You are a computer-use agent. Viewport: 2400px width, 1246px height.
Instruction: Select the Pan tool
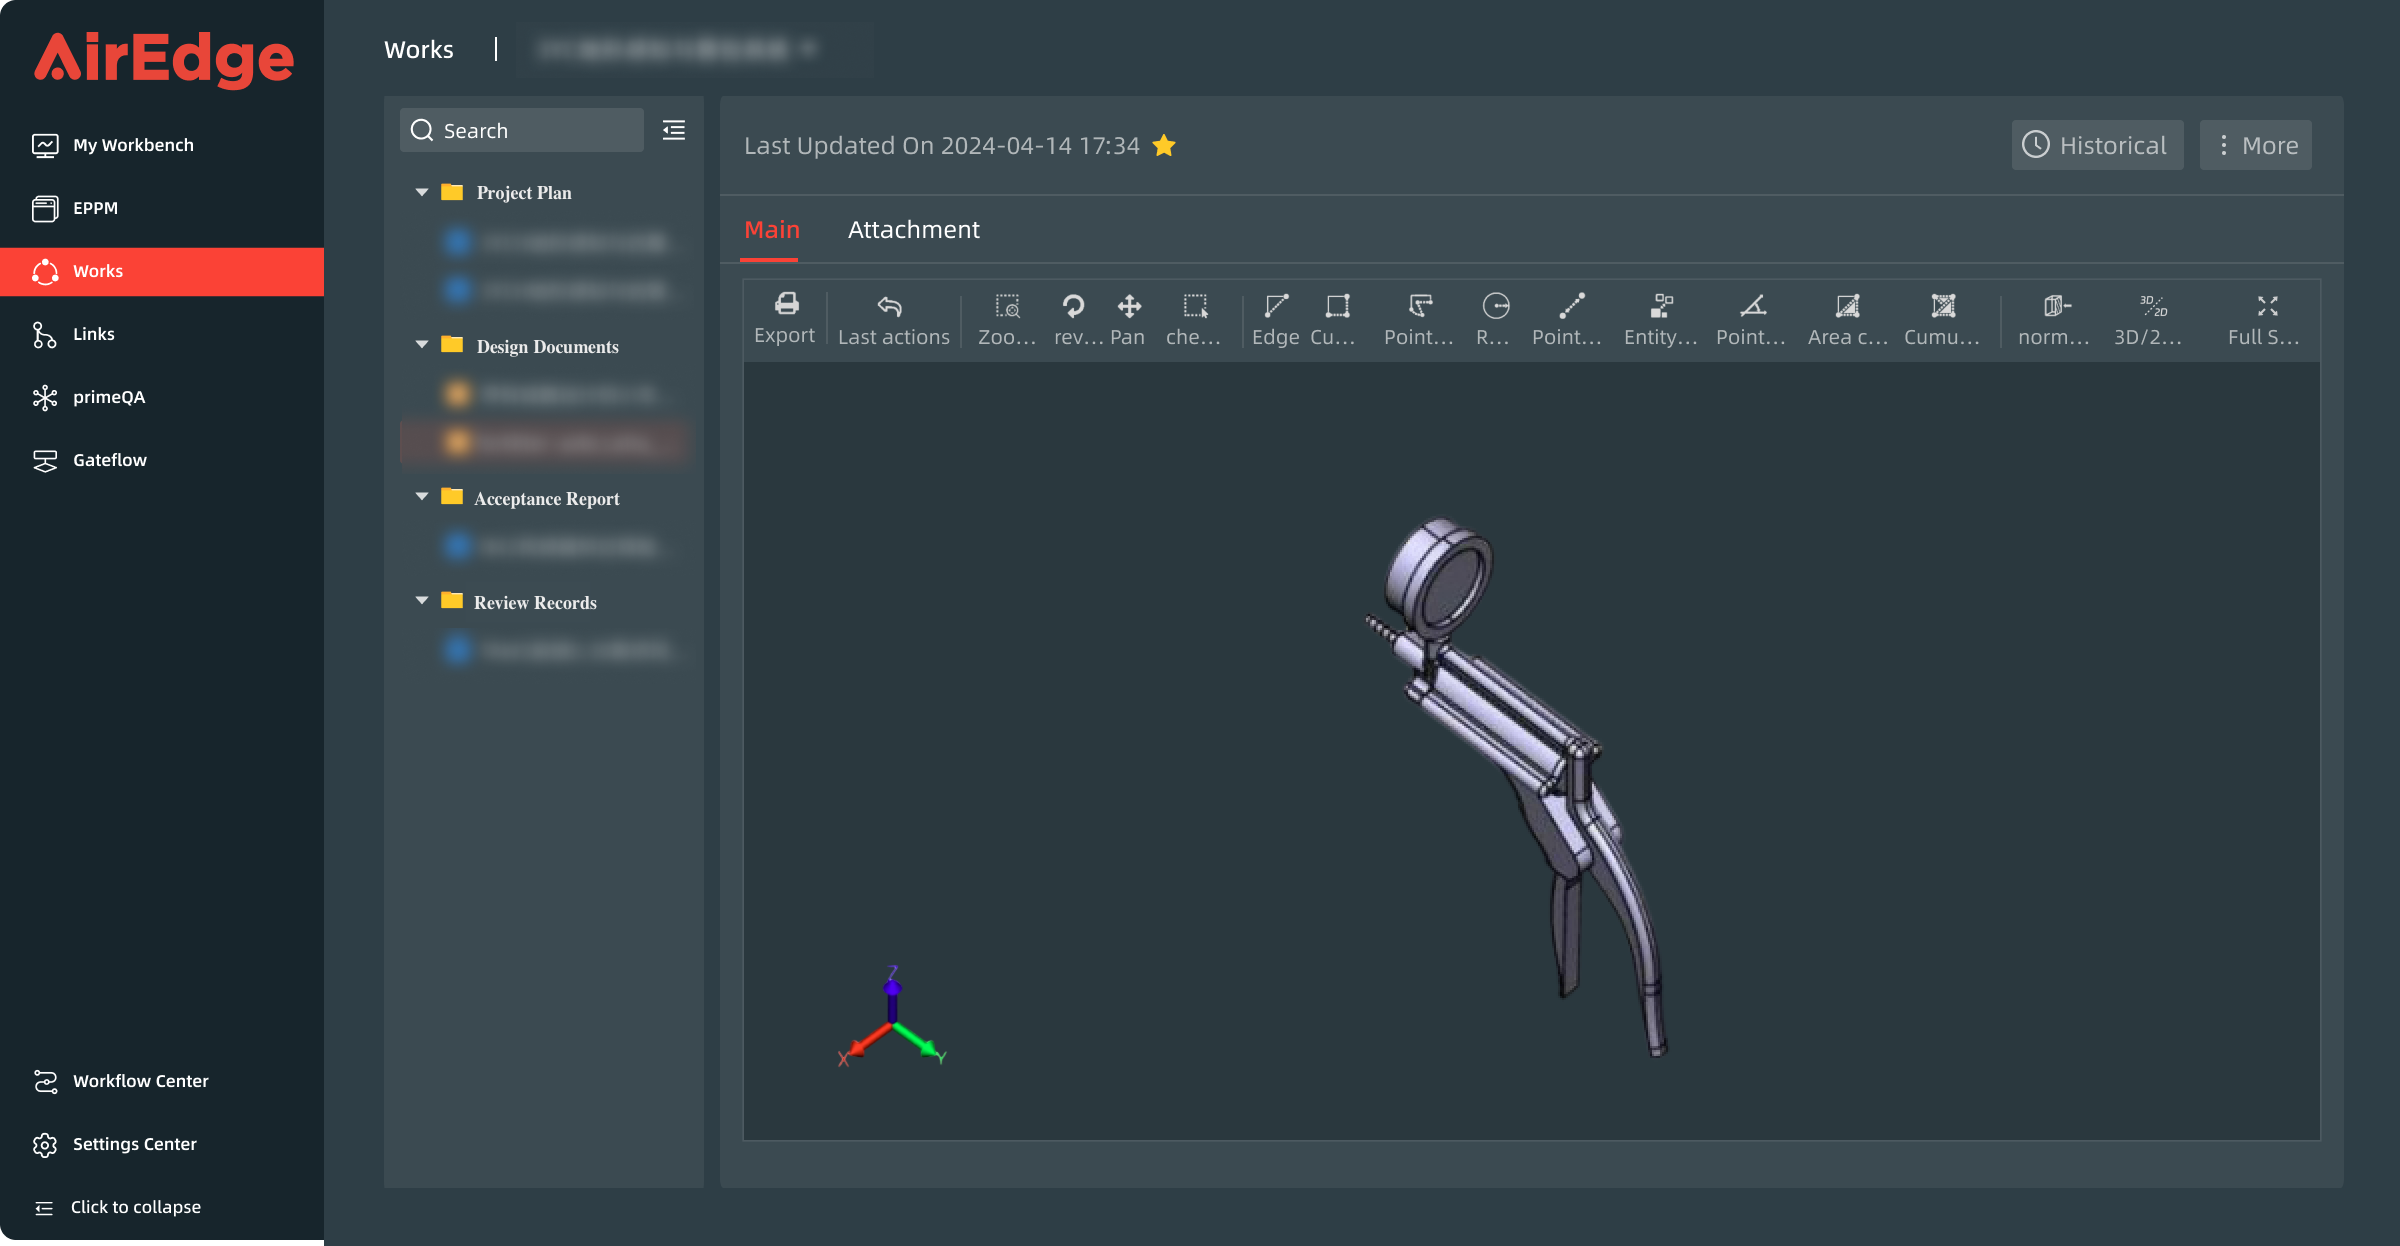[x=1129, y=316]
